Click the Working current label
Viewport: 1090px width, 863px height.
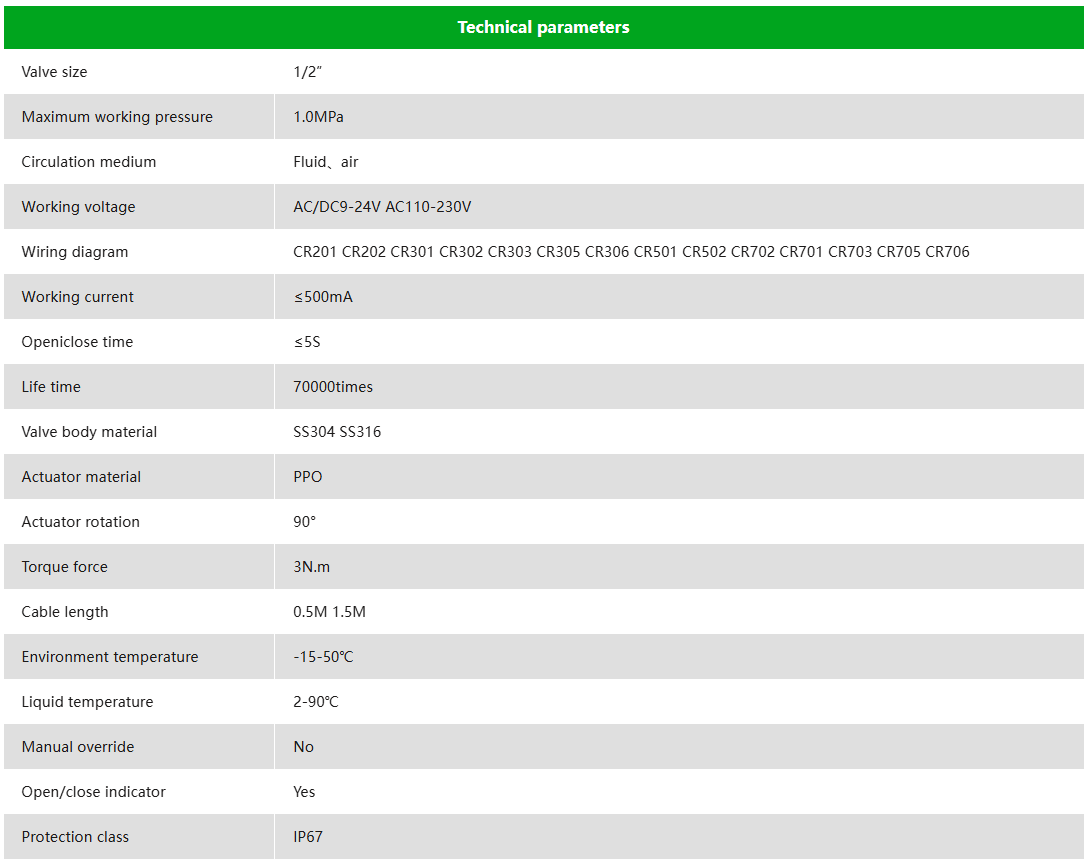tap(77, 297)
